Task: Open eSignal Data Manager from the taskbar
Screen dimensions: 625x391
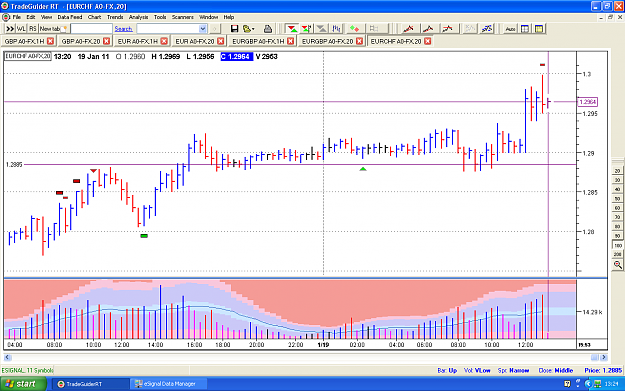Action: [x=169, y=384]
